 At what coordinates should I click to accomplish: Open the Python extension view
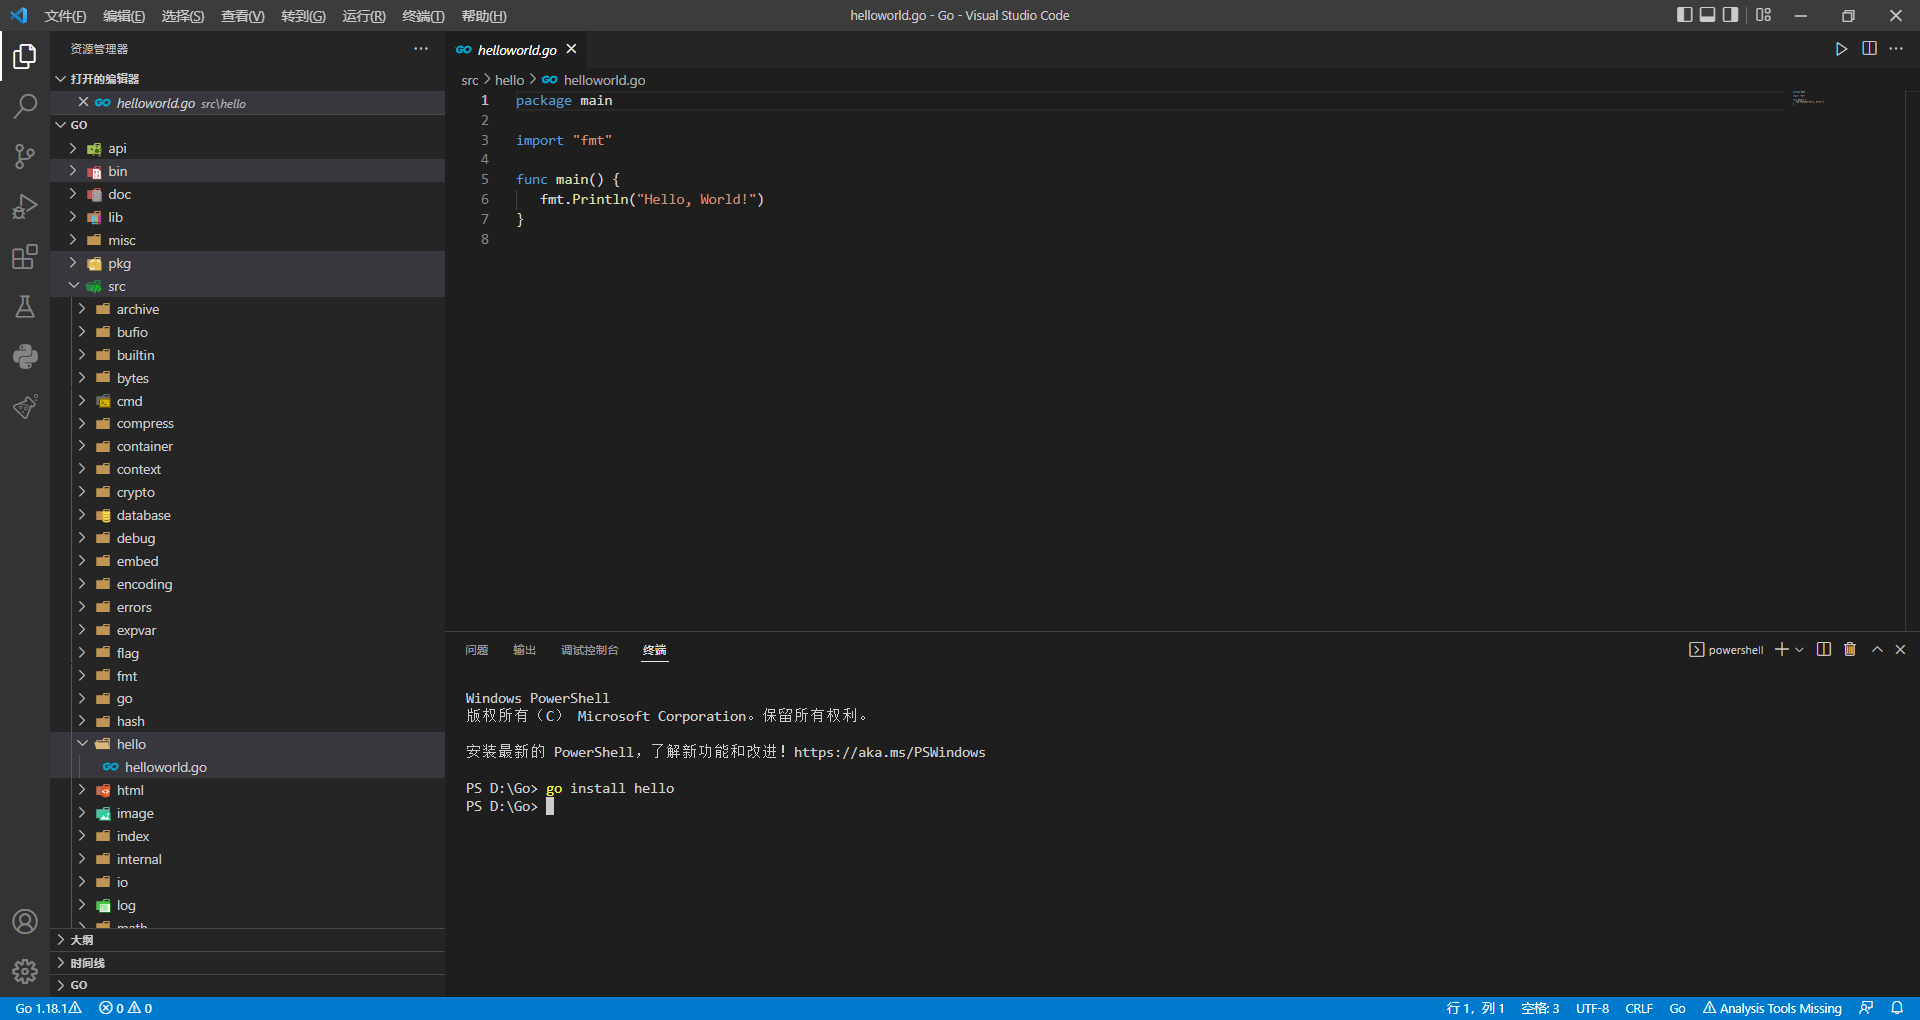tap(25, 357)
